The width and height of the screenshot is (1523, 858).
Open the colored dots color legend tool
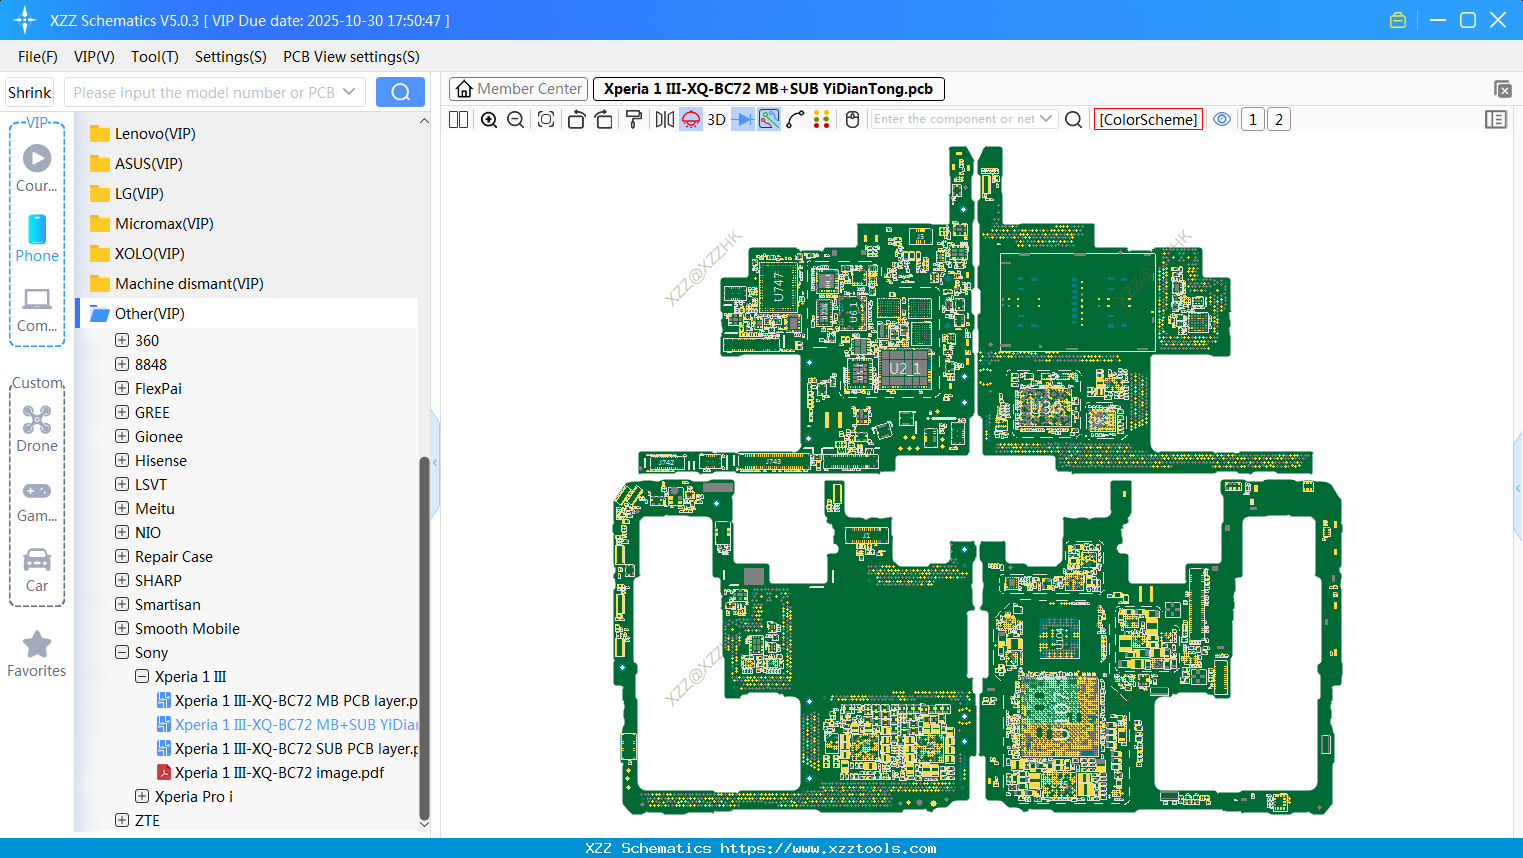pyautogui.click(x=822, y=119)
